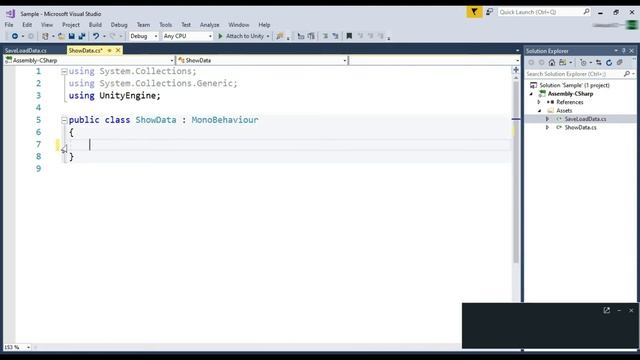
Task: Click the Pending Changes Filter icon
Action: [x=583, y=62]
